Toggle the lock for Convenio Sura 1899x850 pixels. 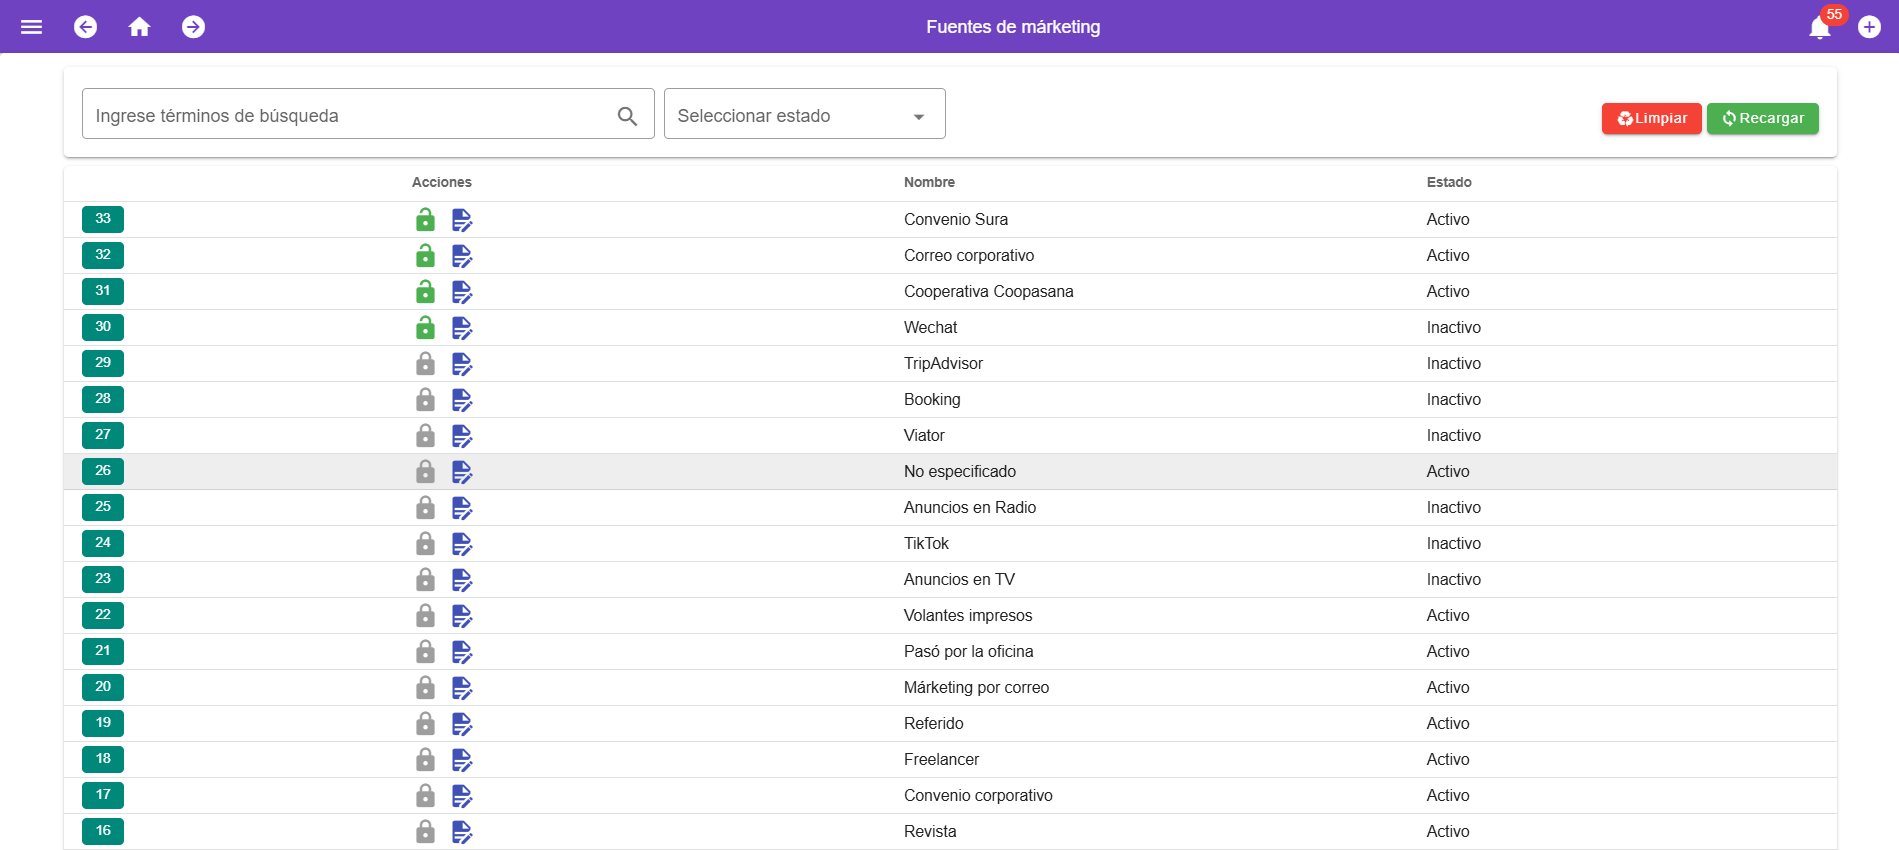click(425, 220)
